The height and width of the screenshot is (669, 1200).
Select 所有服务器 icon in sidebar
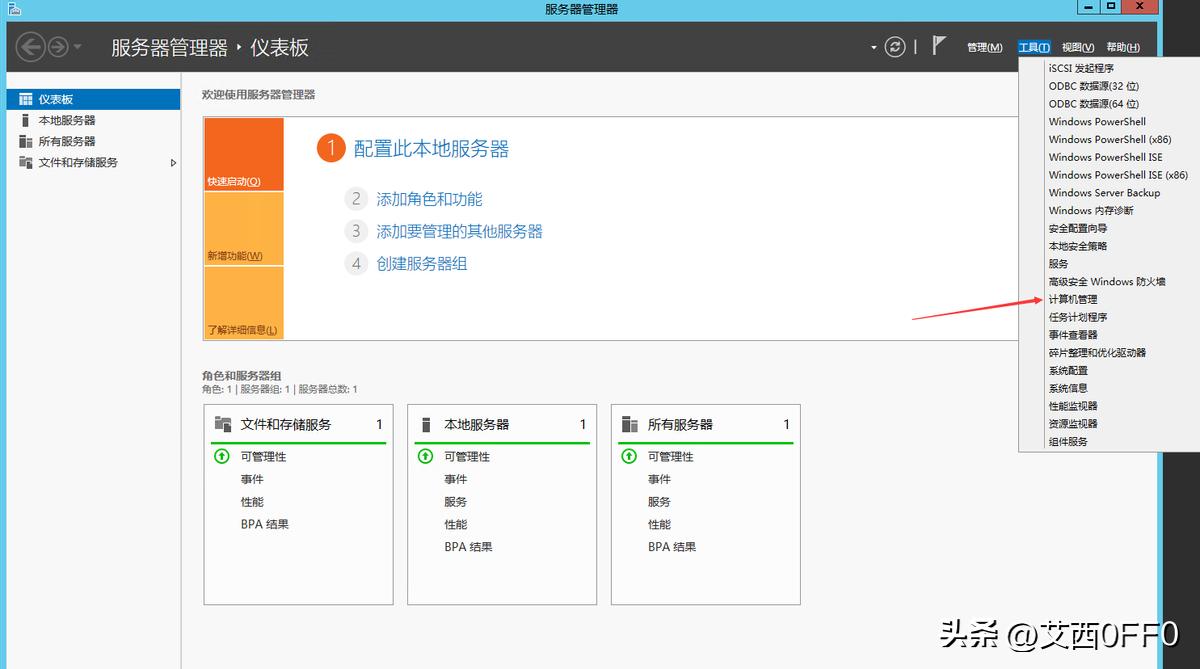pos(24,140)
